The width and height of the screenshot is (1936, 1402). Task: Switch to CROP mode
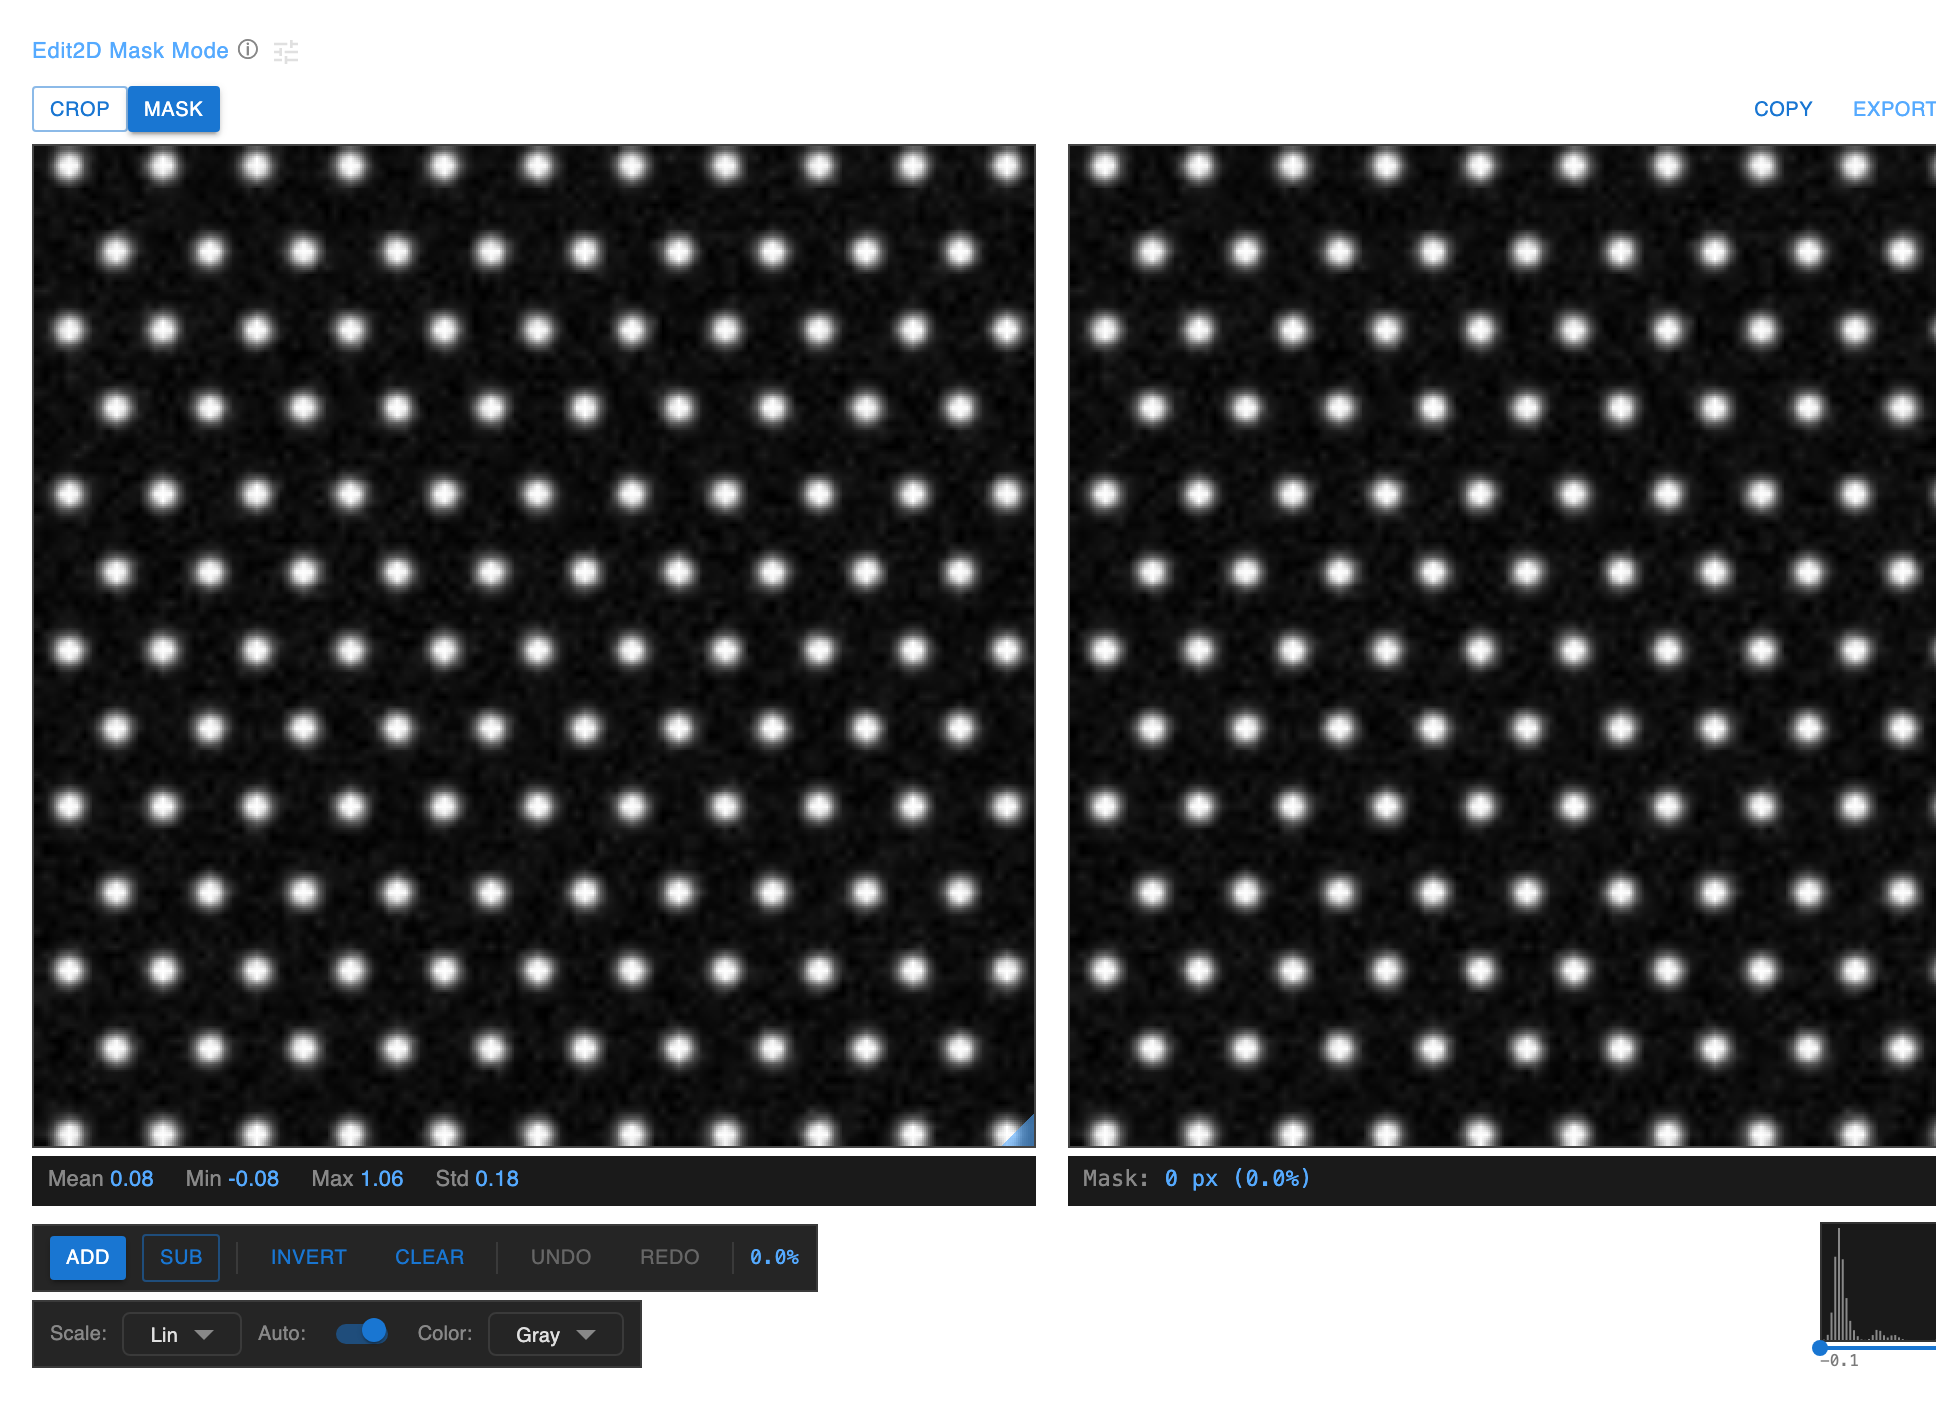tap(79, 109)
